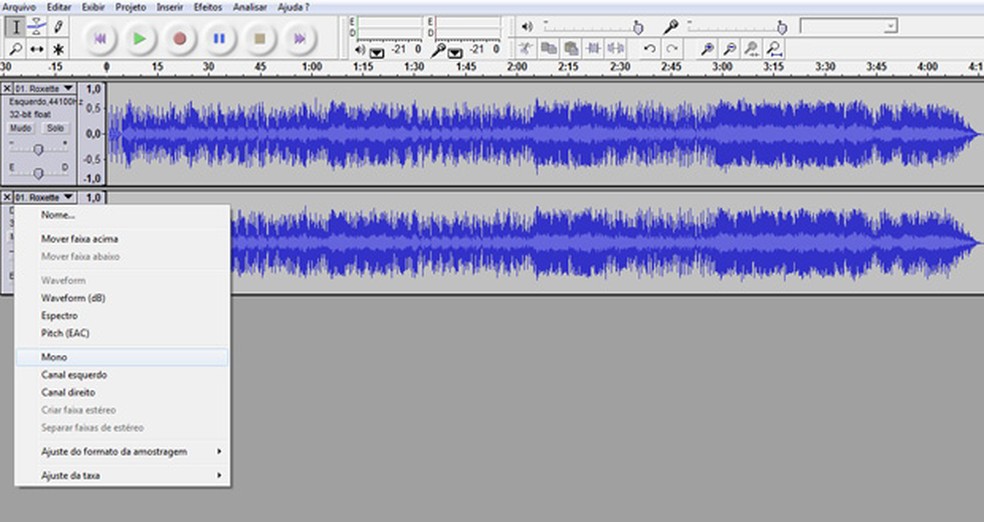This screenshot has width=984, height=522.
Task: Click the speaker icon by output meter
Action: coord(360,50)
